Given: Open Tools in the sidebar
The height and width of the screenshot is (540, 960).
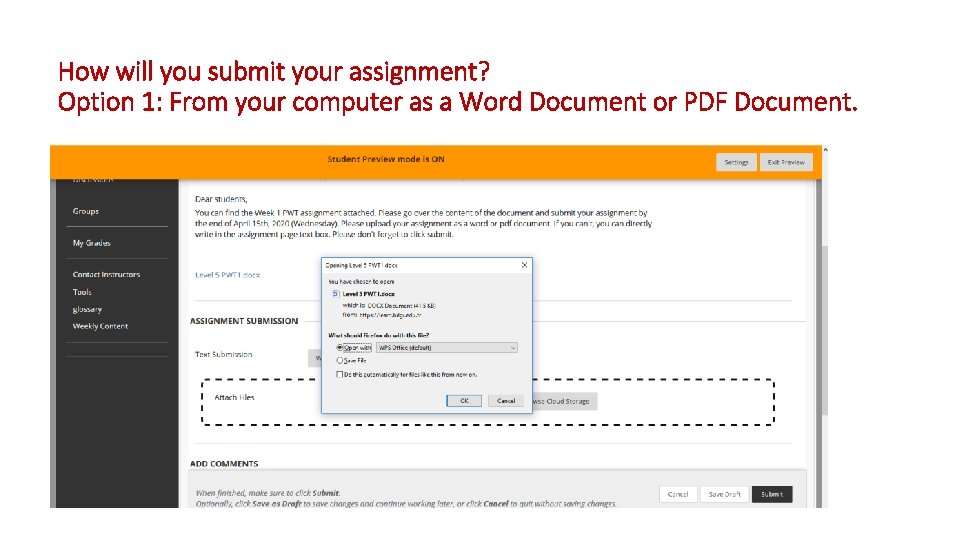Looking at the screenshot, I should tap(82, 292).
